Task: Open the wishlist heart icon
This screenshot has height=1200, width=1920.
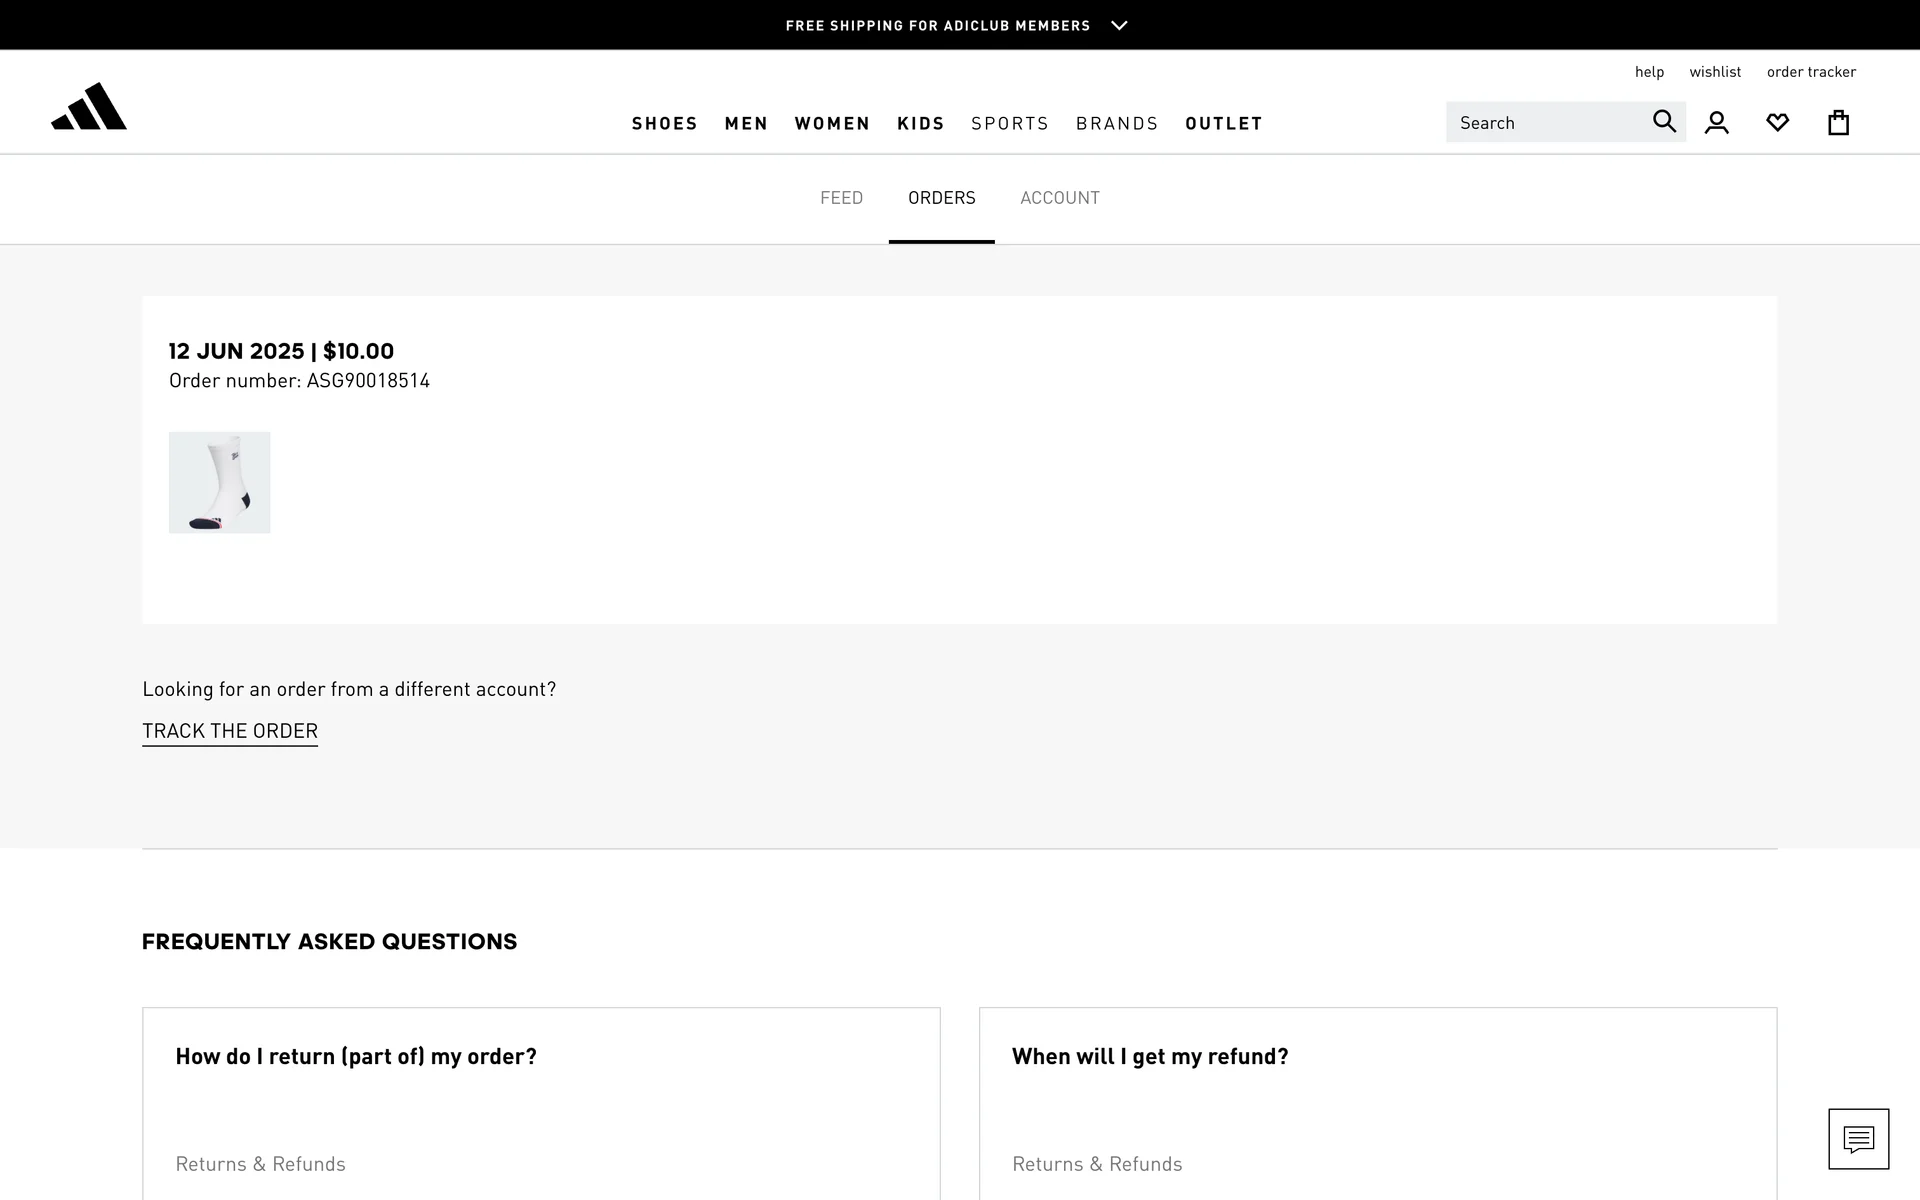Action: tap(1777, 123)
